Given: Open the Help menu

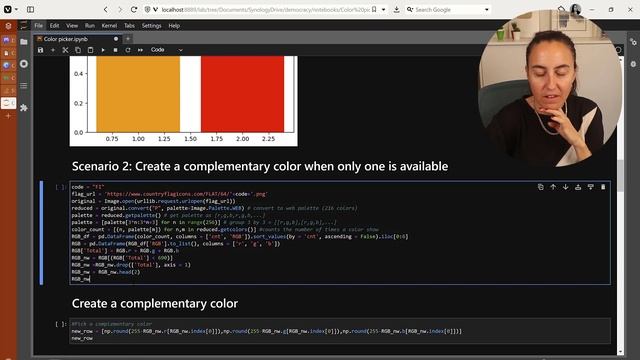Looking at the screenshot, I should pos(174,26).
